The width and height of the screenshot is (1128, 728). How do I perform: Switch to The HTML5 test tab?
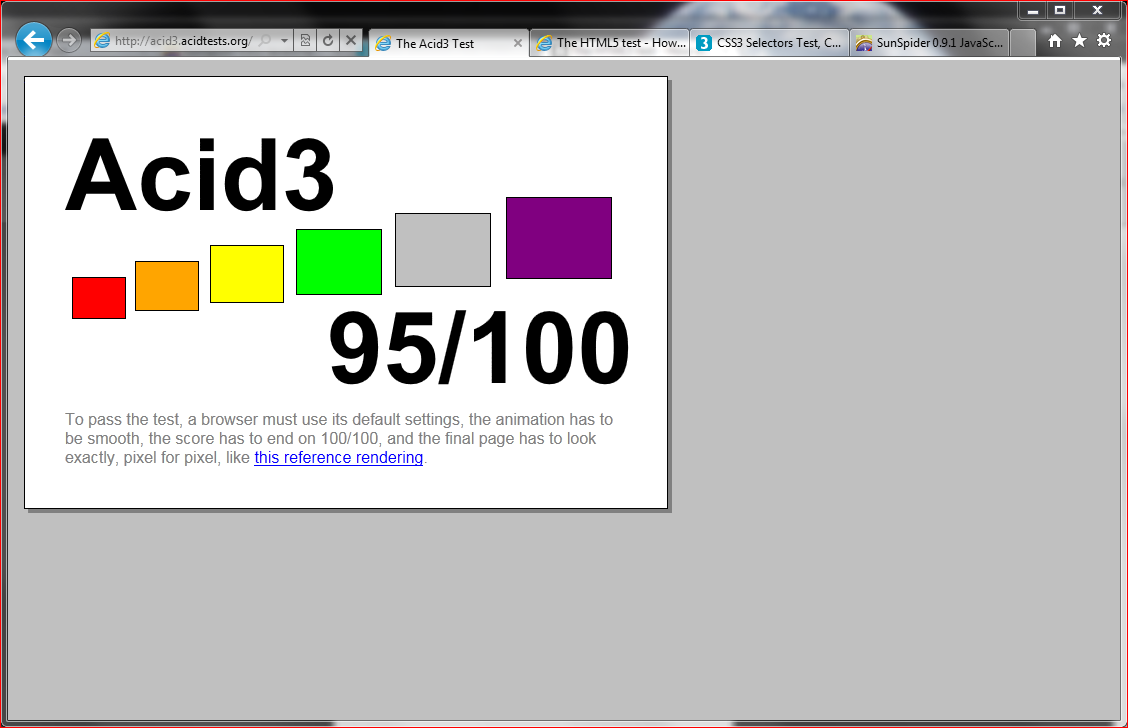pyautogui.click(x=610, y=43)
